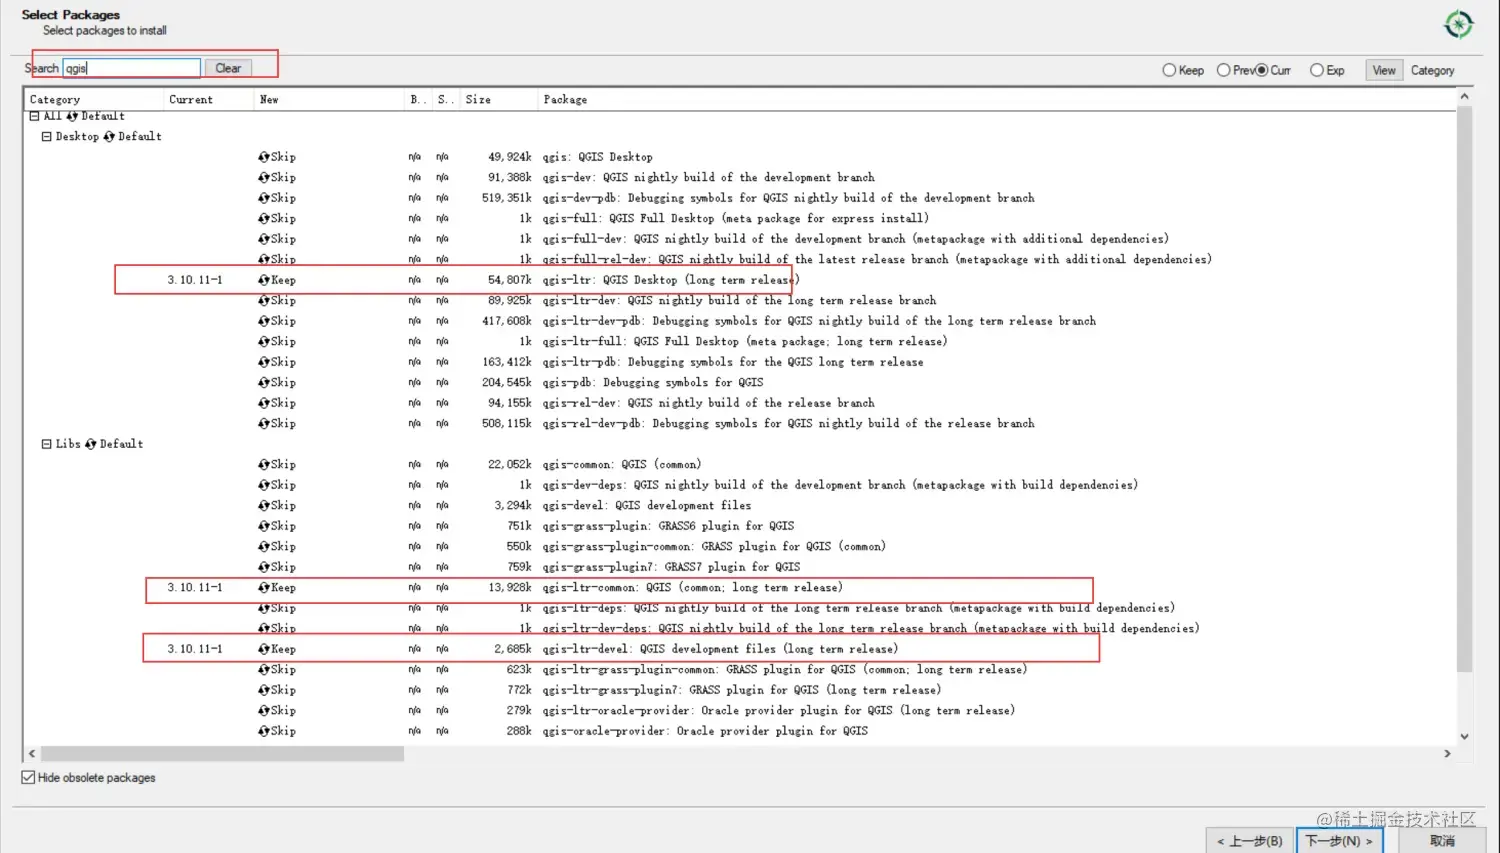Click the Skip cycle icon for qgis-dev-pdb

[264, 198]
